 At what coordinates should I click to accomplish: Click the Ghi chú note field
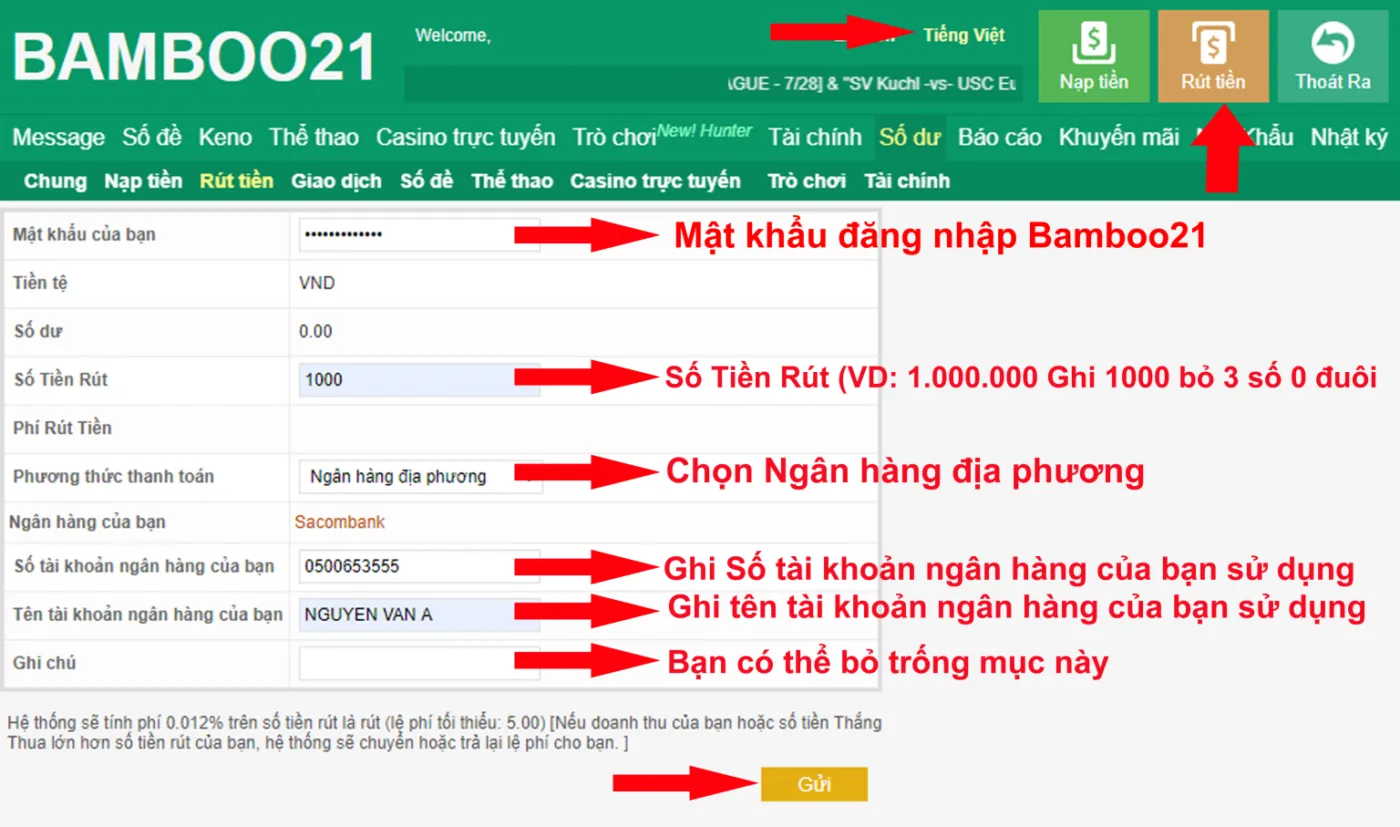(x=418, y=663)
